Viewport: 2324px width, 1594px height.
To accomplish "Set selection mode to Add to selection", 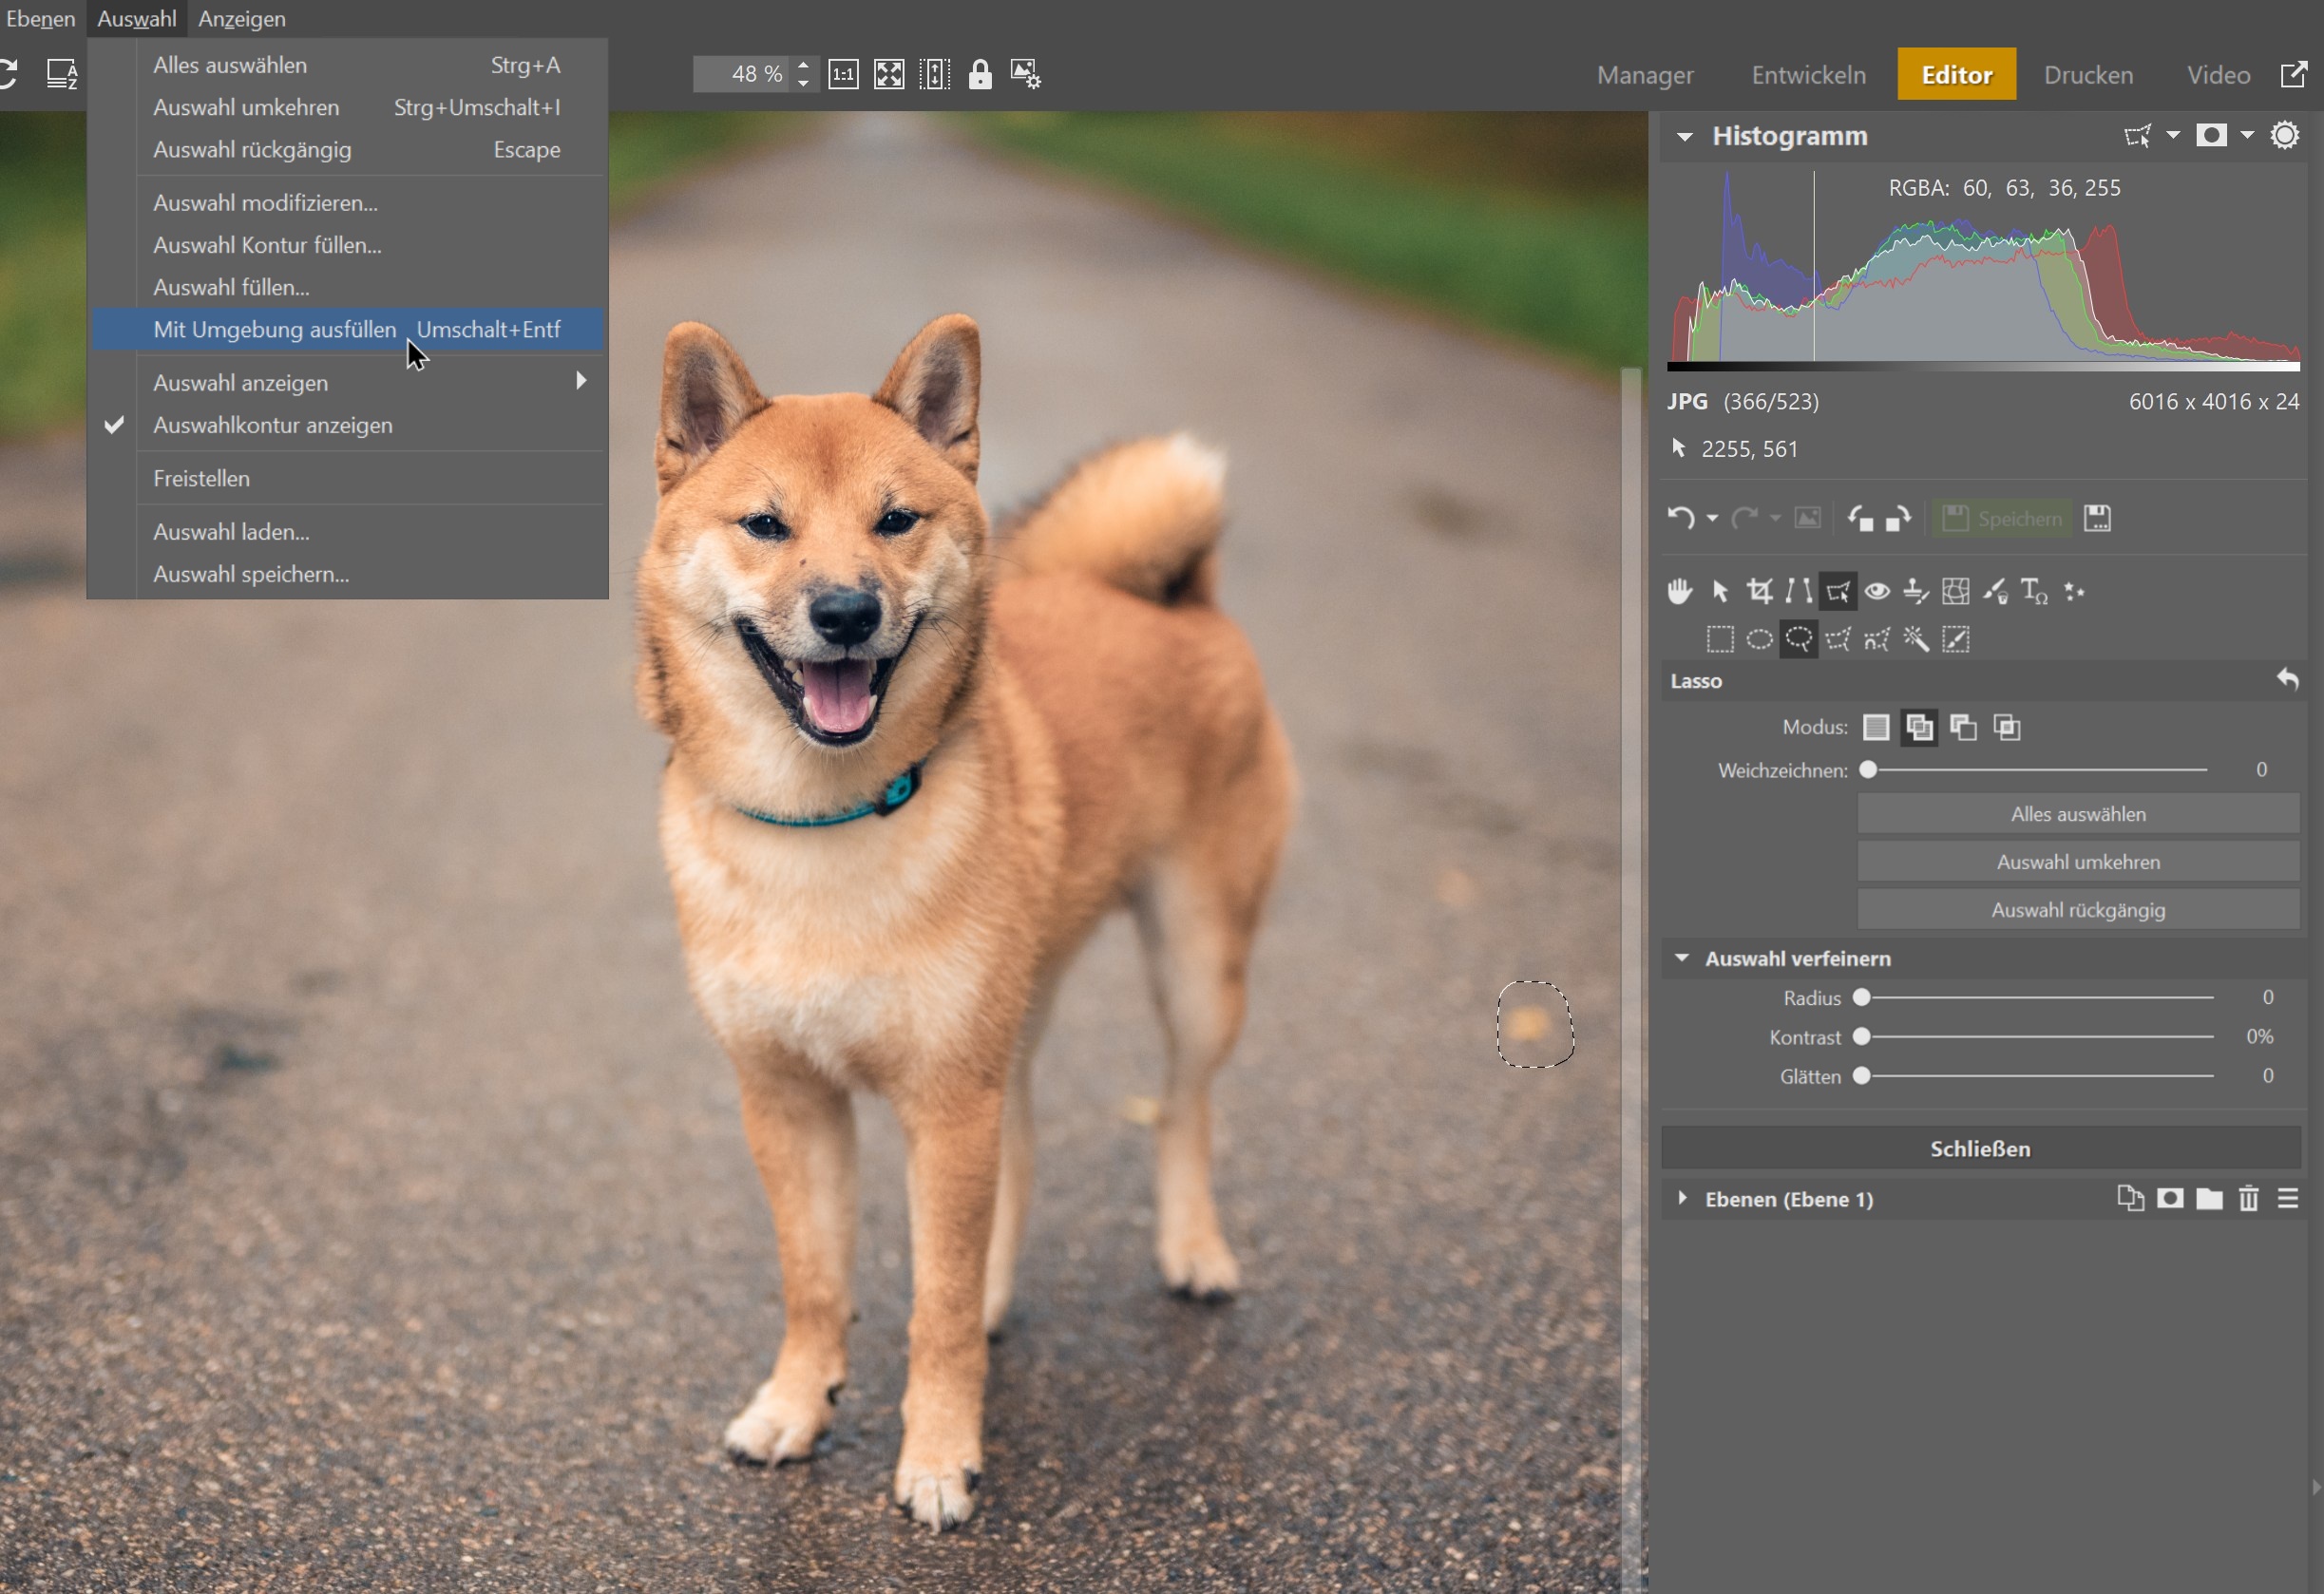I will [1919, 727].
